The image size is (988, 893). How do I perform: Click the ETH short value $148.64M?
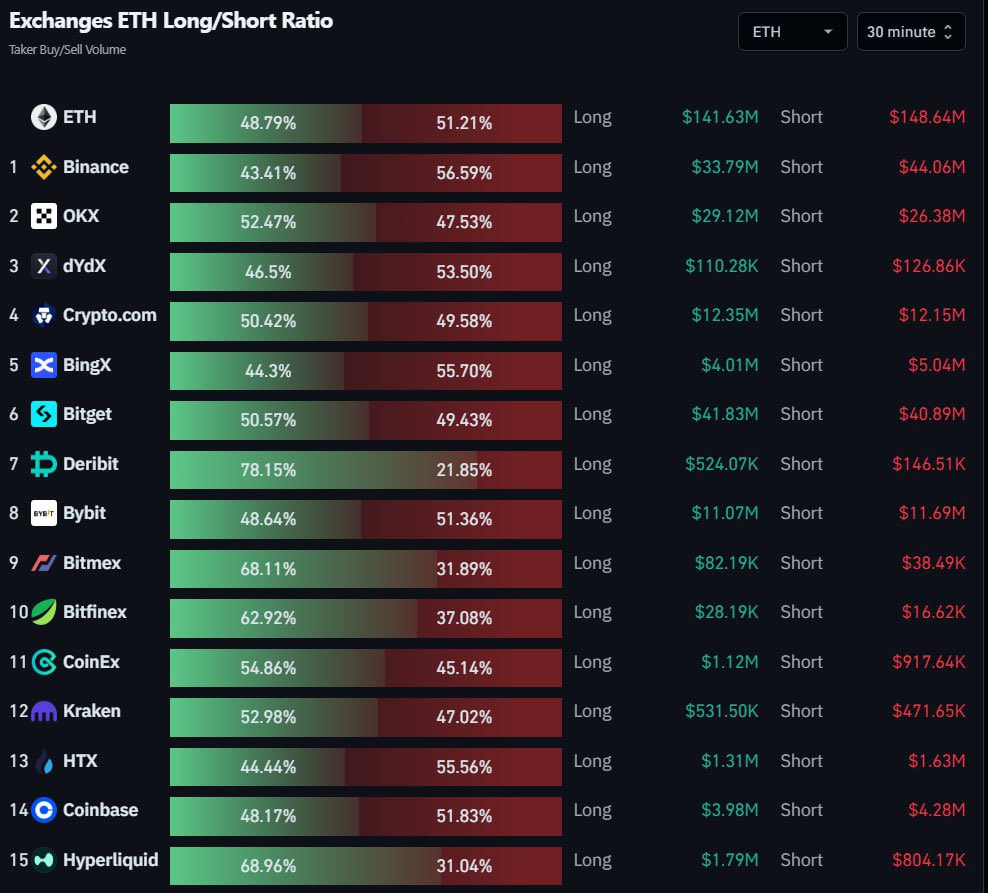(927, 117)
